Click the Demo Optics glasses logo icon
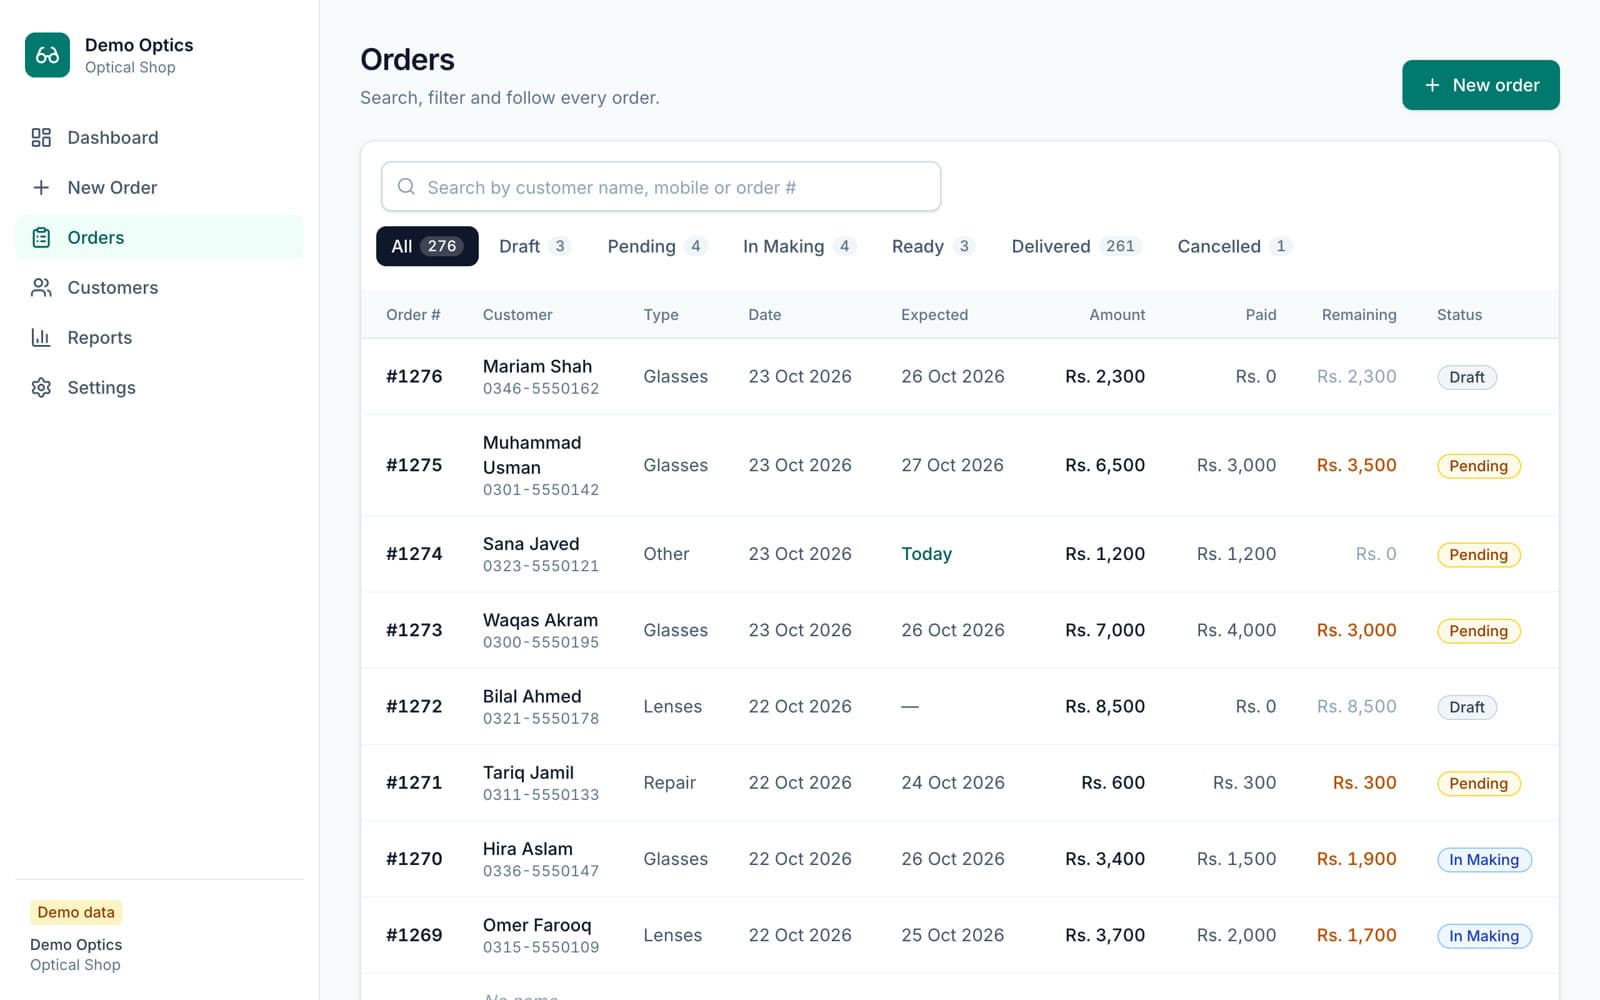 tap(47, 55)
